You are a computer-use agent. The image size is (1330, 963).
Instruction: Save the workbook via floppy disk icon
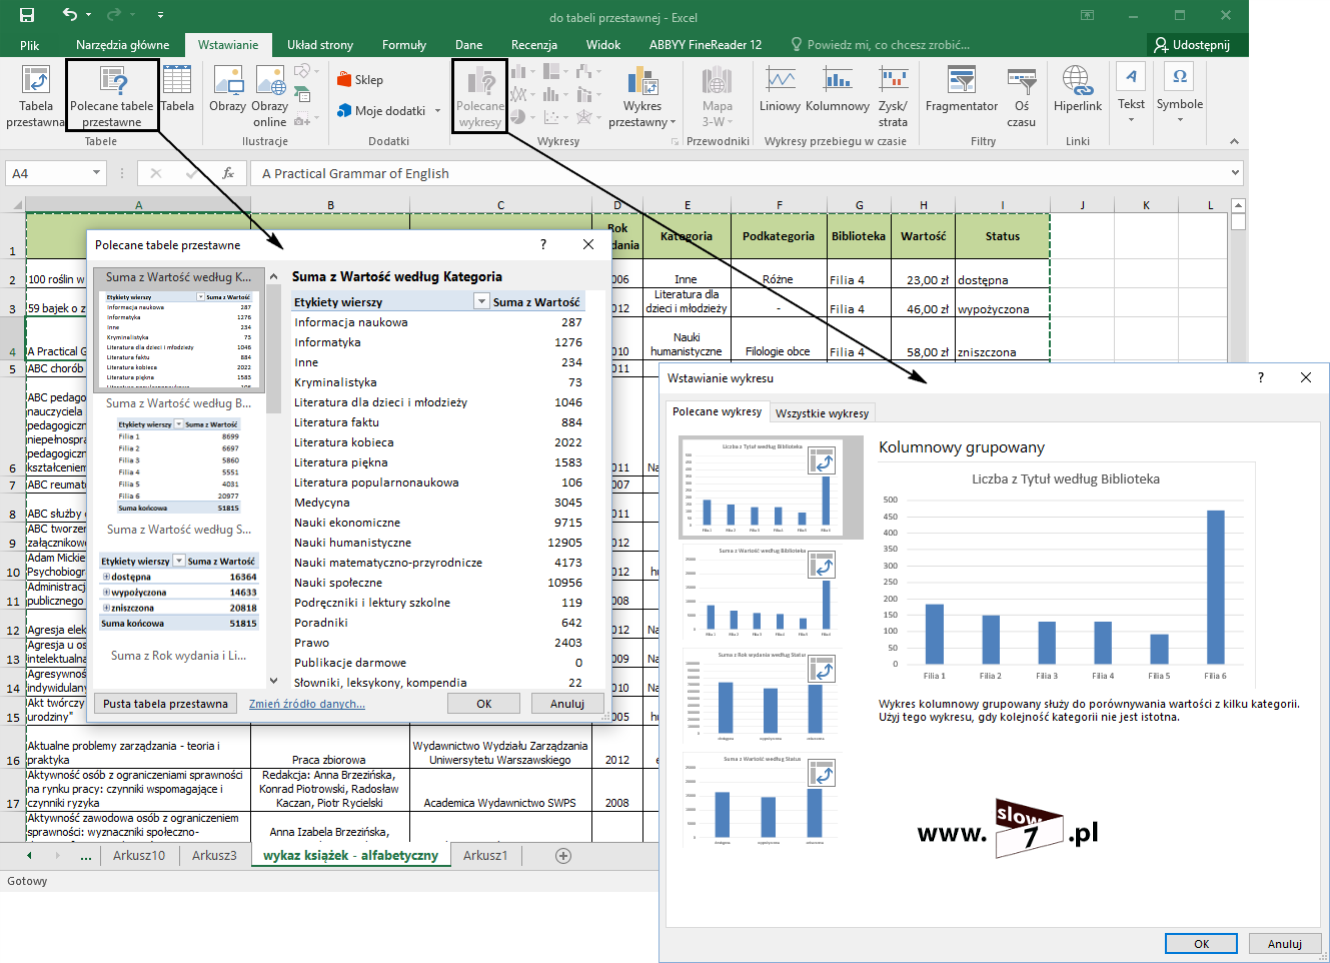27,15
